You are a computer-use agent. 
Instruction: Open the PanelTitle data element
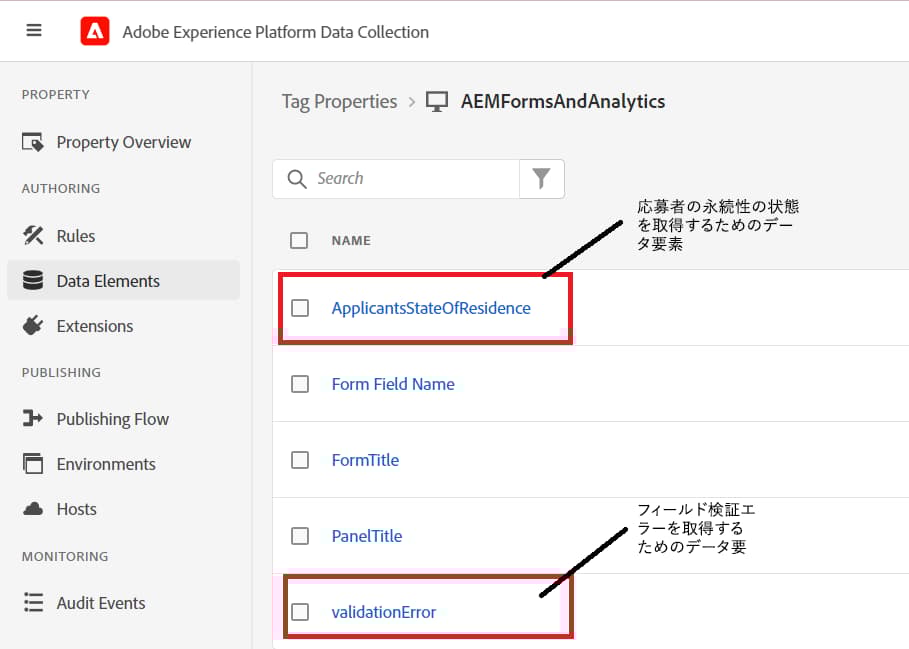coord(366,536)
